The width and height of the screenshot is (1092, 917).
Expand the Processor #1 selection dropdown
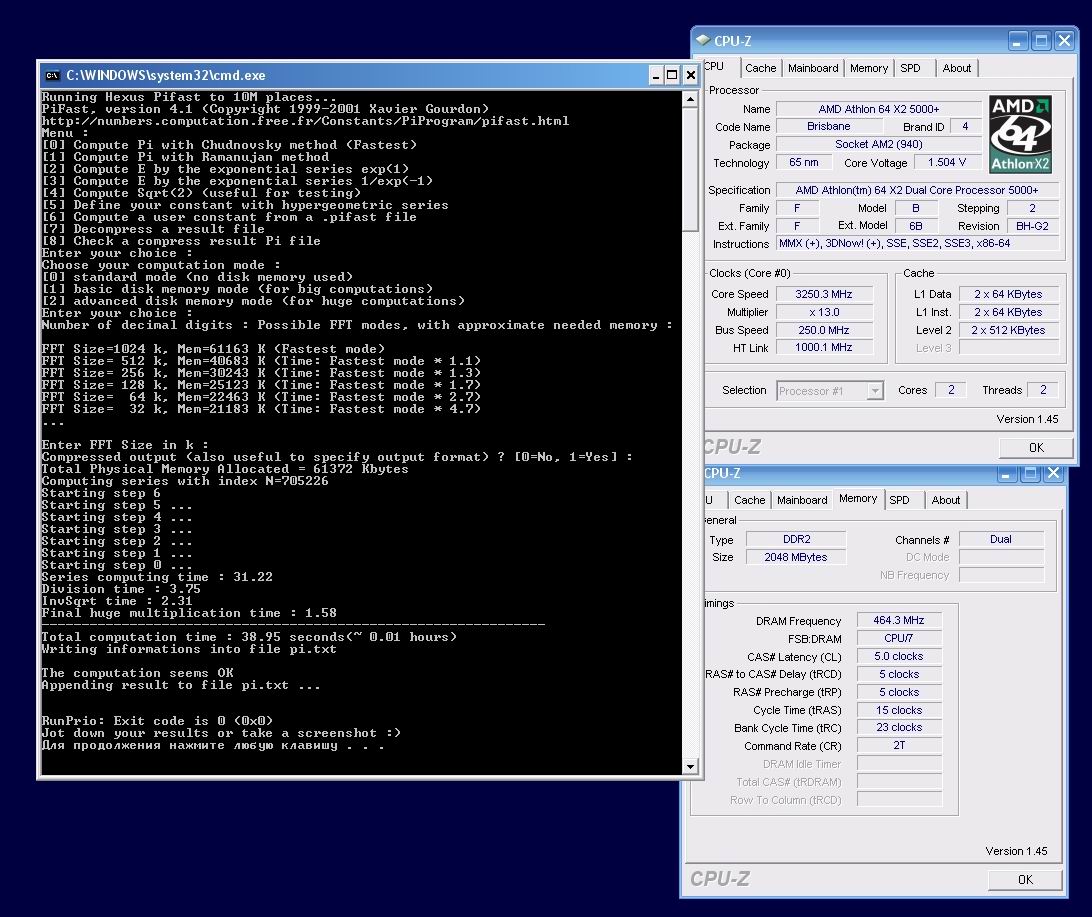click(x=875, y=391)
